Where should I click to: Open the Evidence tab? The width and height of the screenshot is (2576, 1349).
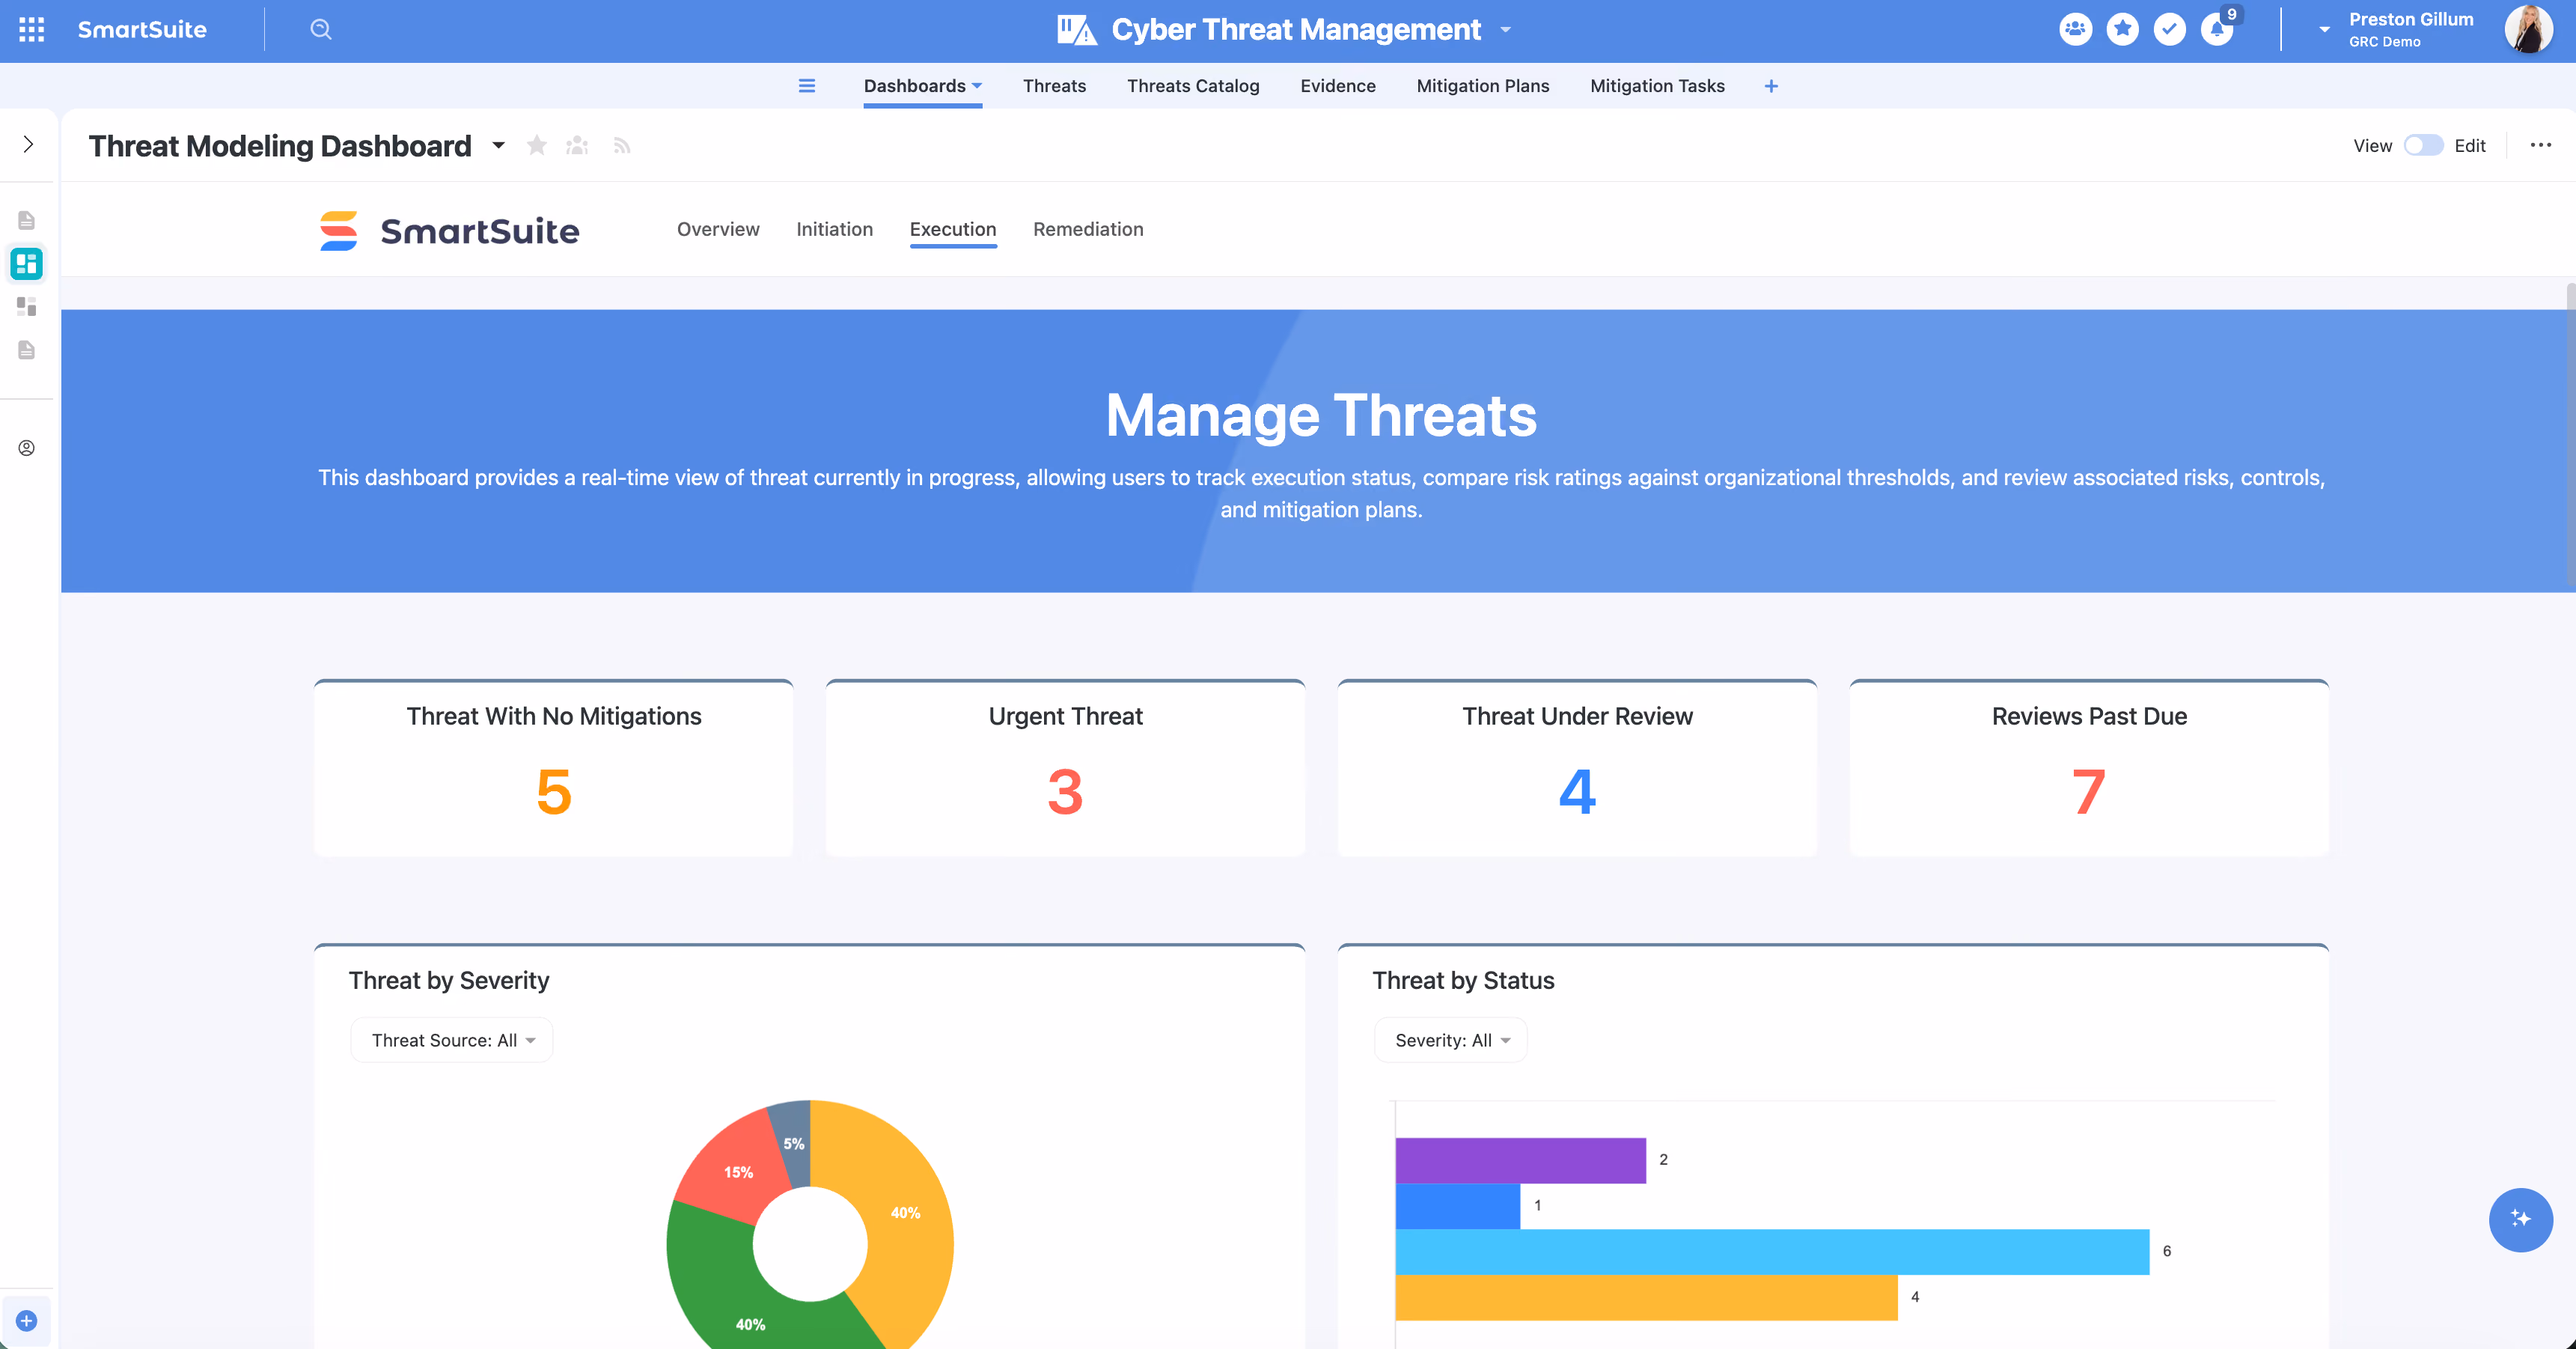point(1338,86)
